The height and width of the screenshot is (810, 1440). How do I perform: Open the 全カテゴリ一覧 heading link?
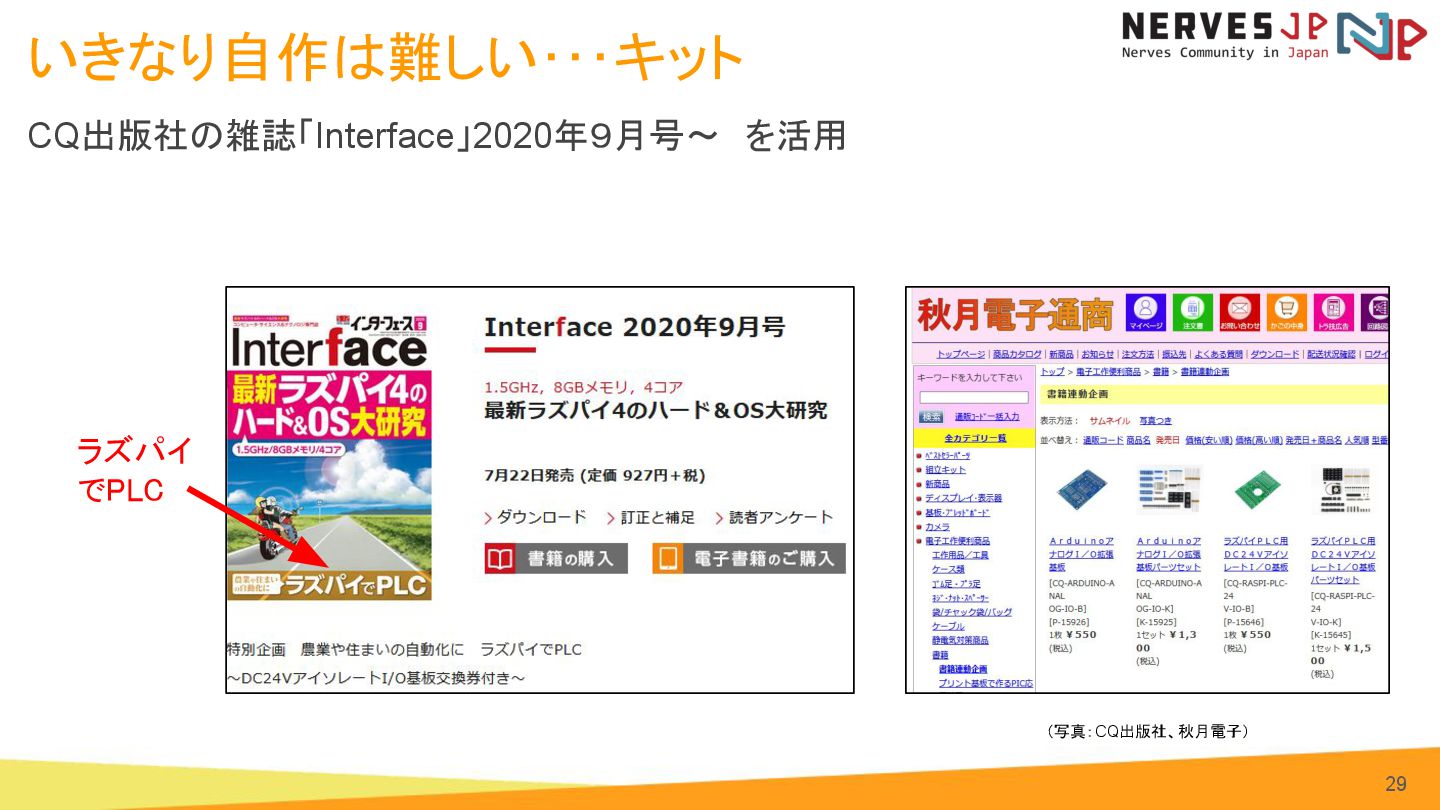(x=975, y=438)
